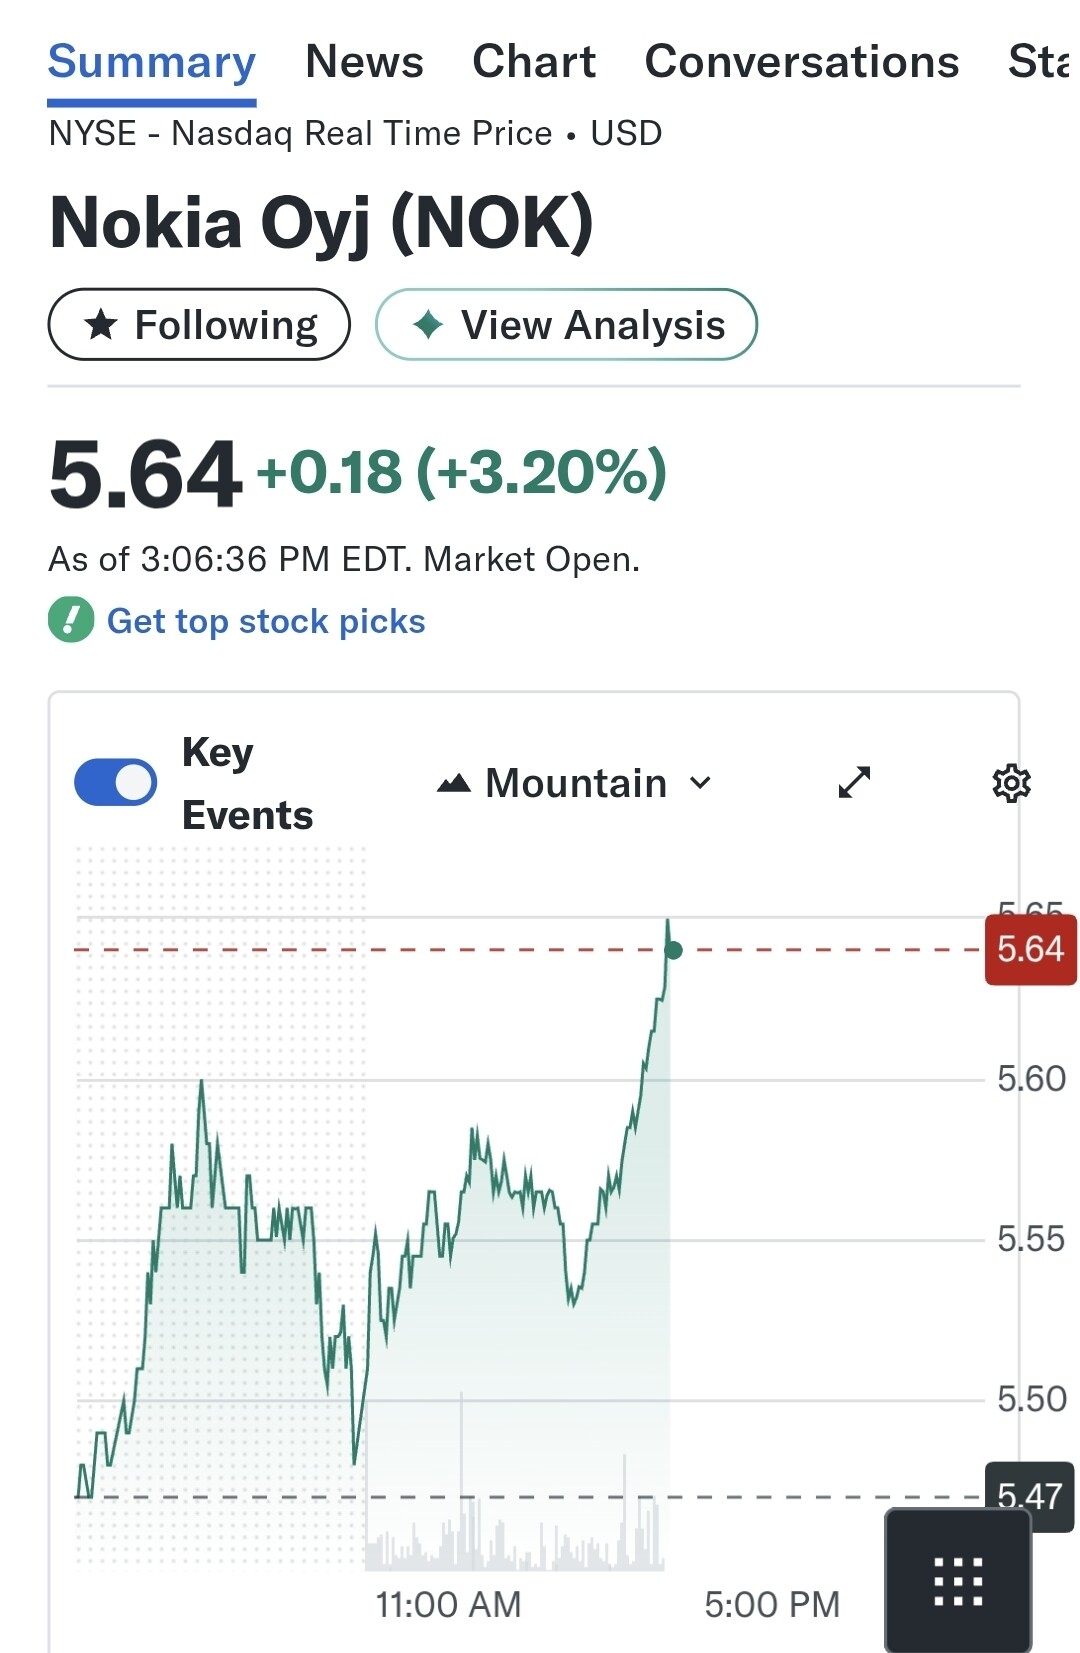Image resolution: width=1080 pixels, height=1653 pixels.
Task: Go to the Conversations tab
Action: coord(801,62)
